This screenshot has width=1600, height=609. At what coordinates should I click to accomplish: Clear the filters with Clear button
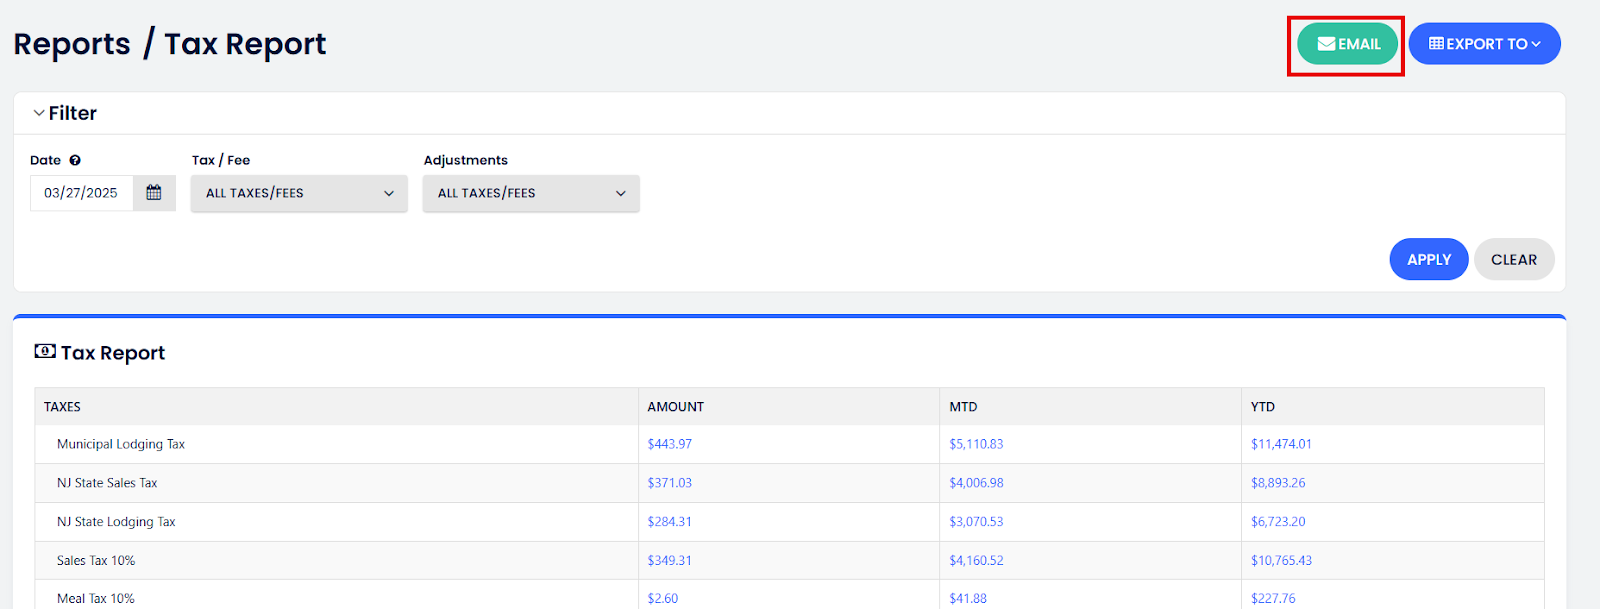click(x=1513, y=259)
